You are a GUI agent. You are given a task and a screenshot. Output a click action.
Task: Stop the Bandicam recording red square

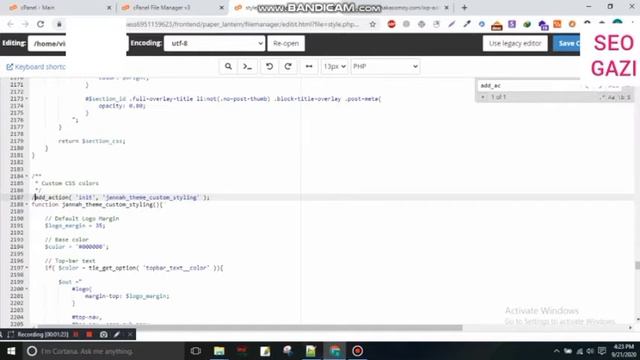[x=89, y=335]
